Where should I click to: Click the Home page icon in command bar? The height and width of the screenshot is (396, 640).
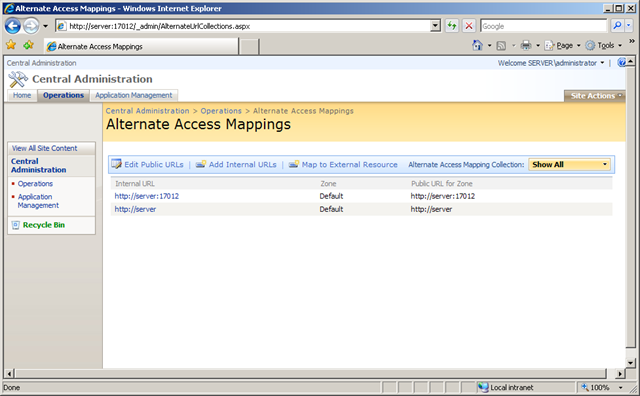coord(477,45)
